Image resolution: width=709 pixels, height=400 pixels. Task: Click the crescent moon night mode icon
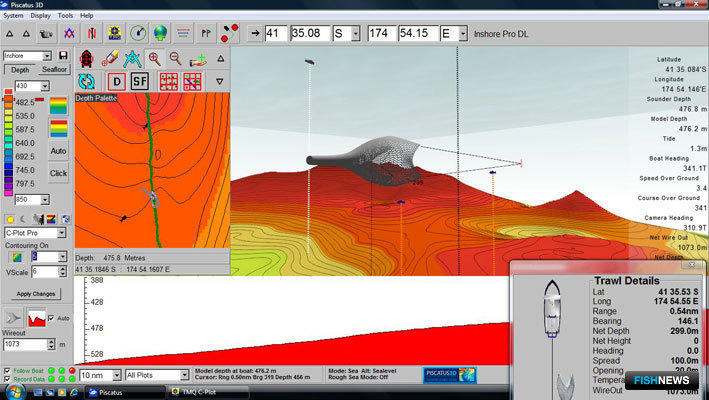[23, 220]
